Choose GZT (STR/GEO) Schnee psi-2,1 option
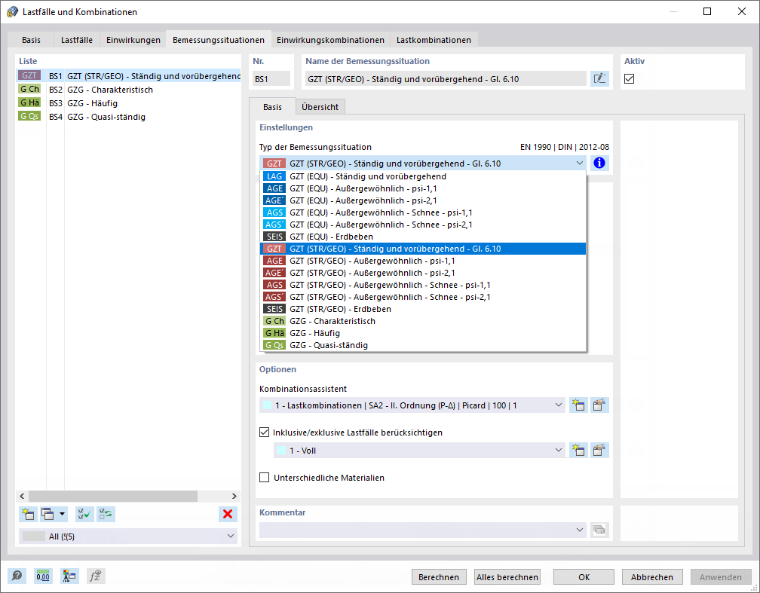Image resolution: width=760 pixels, height=593 pixels. (x=423, y=297)
